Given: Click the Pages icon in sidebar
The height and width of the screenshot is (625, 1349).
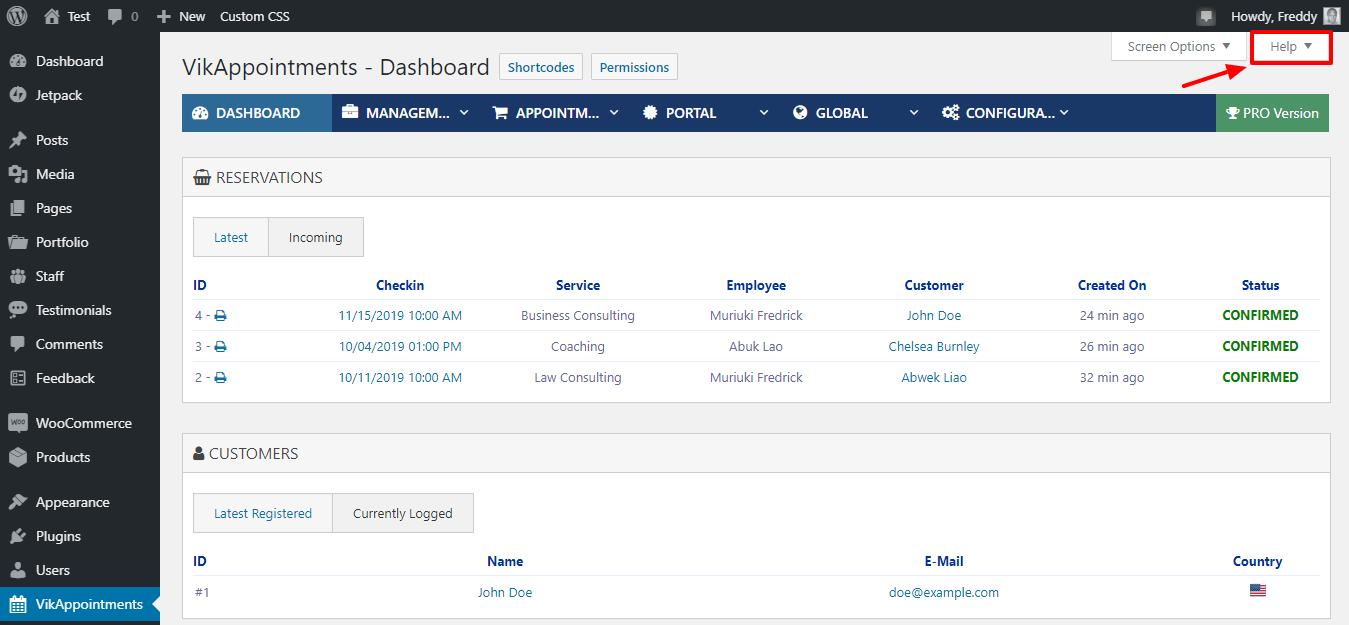Looking at the screenshot, I should [18, 208].
